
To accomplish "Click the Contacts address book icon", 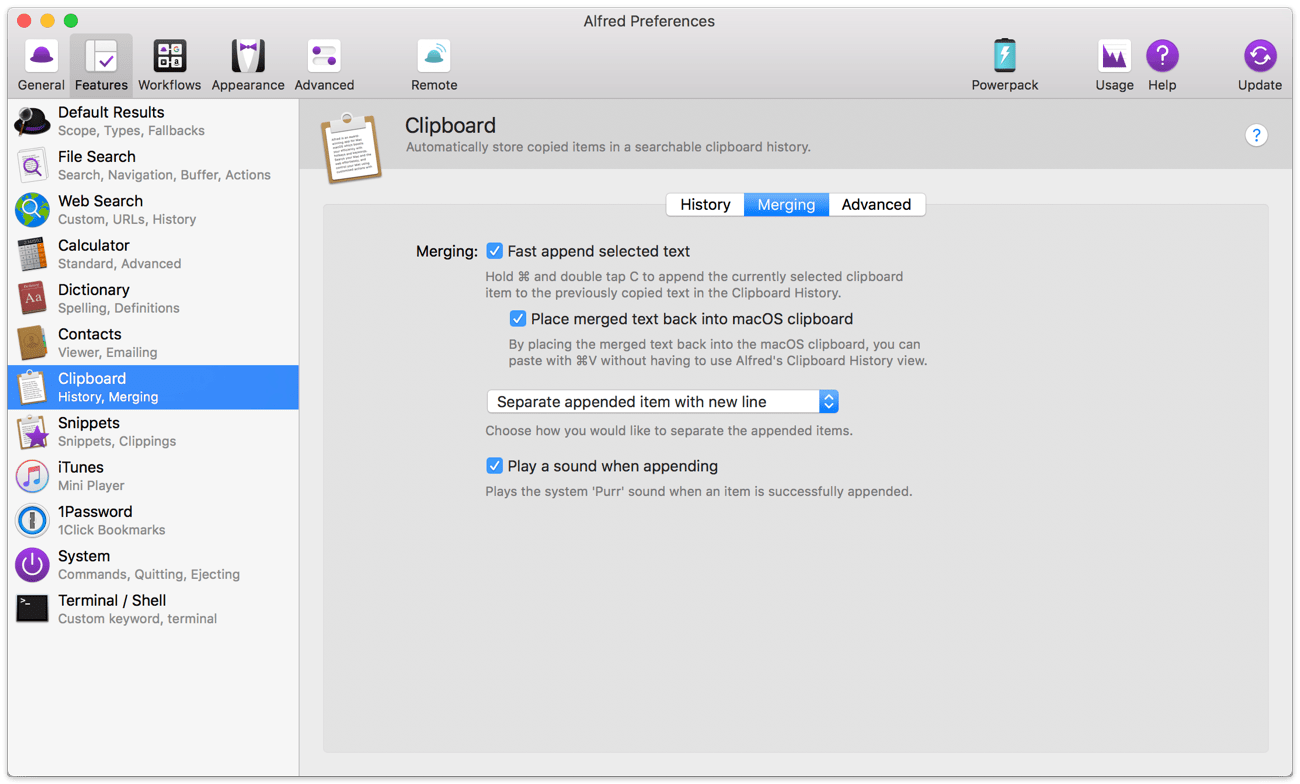I will coord(32,343).
